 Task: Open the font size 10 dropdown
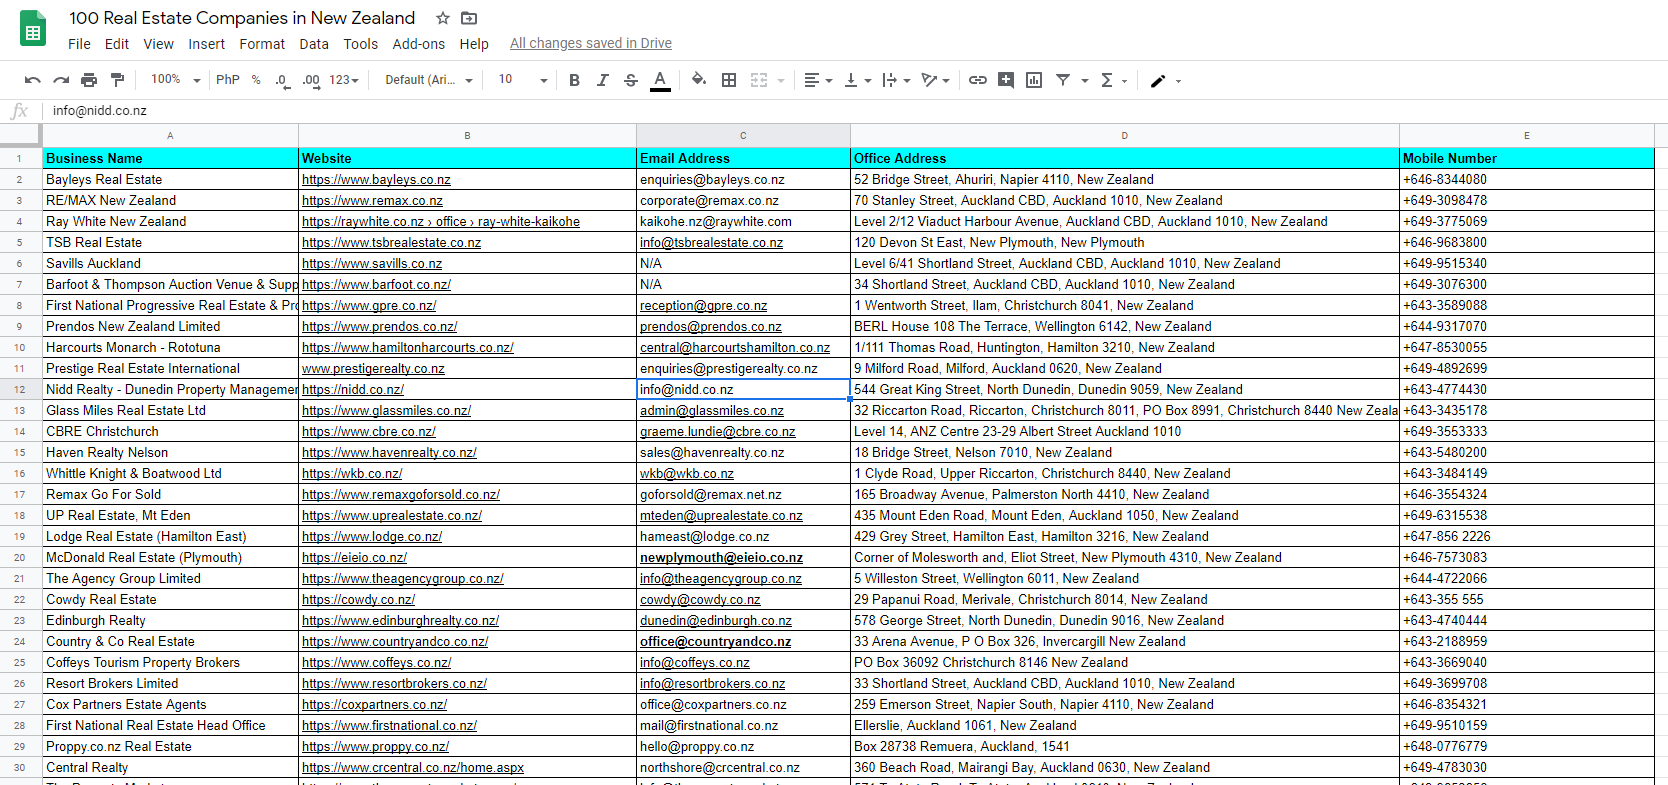[x=523, y=80]
